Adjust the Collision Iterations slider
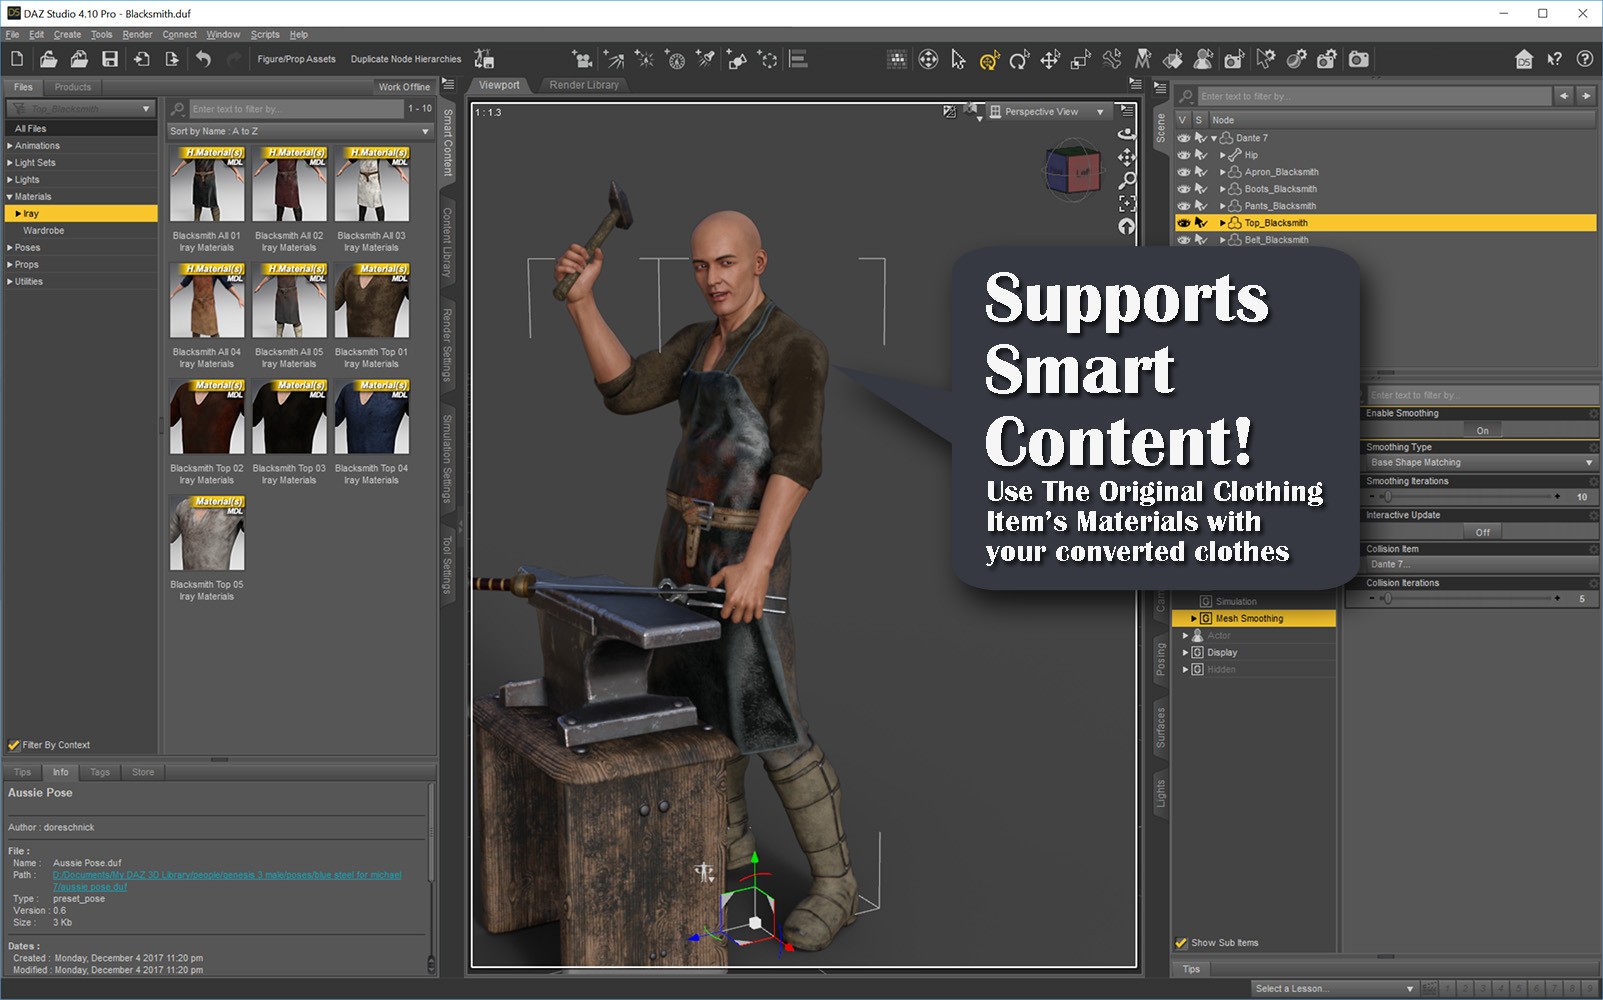 tap(1463, 599)
